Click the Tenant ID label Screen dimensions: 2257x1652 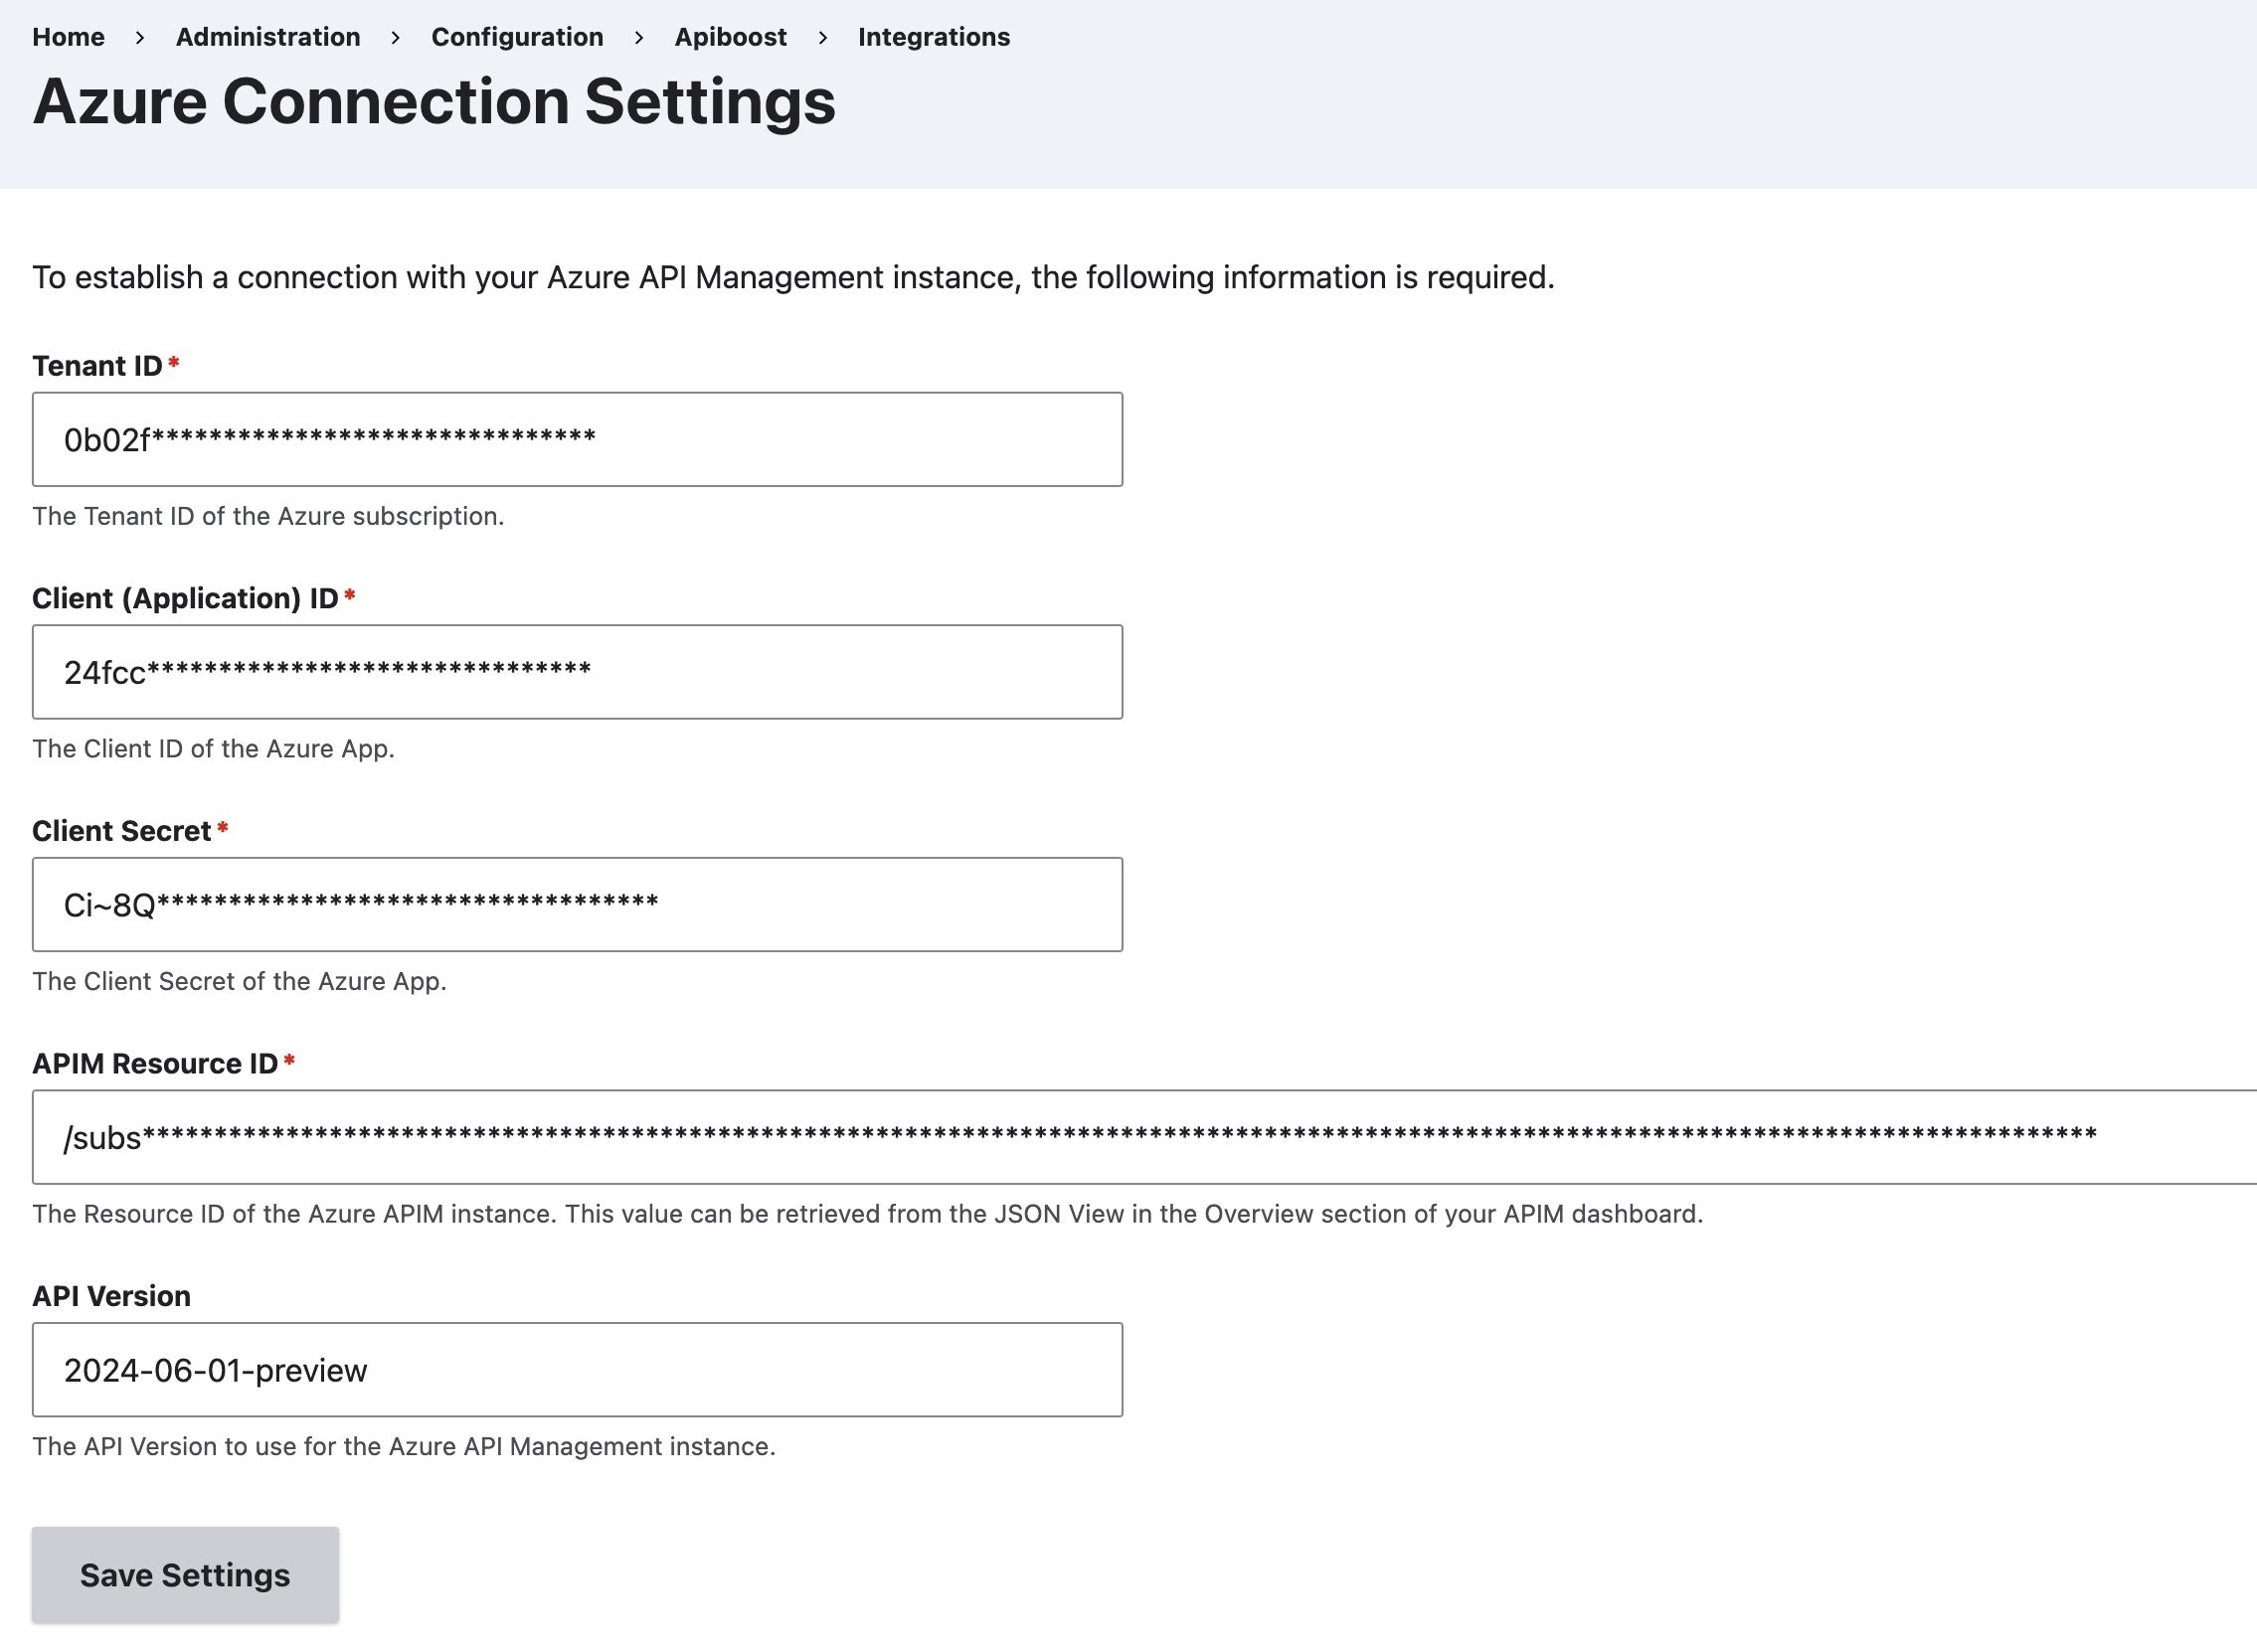click(97, 366)
